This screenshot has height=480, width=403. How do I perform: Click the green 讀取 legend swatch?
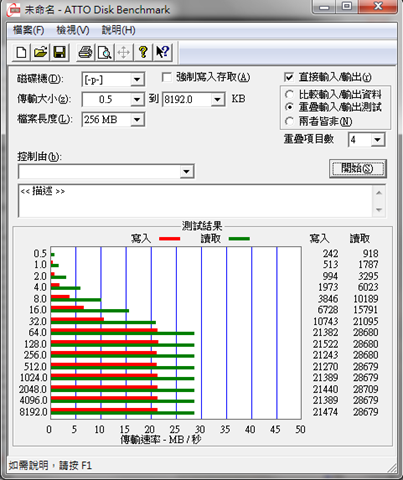239,239
